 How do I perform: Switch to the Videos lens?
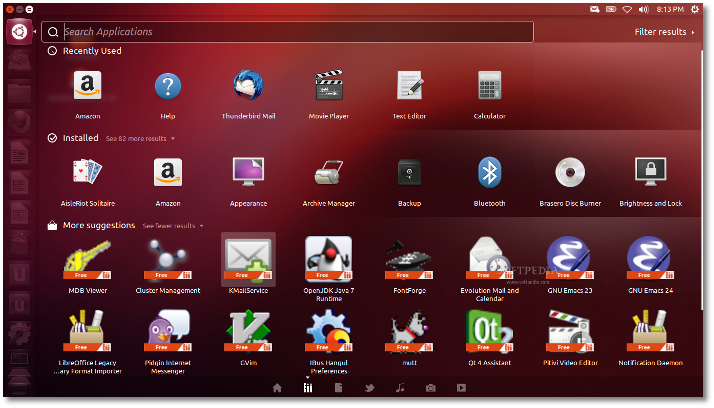click(461, 388)
